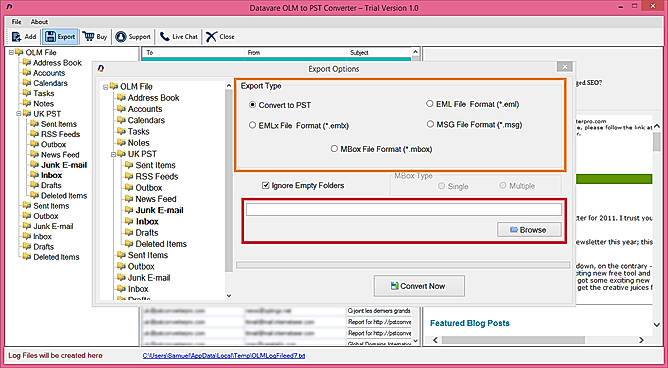
Task: Select Outbox under UK PST in dialog tree
Action: click(x=149, y=188)
